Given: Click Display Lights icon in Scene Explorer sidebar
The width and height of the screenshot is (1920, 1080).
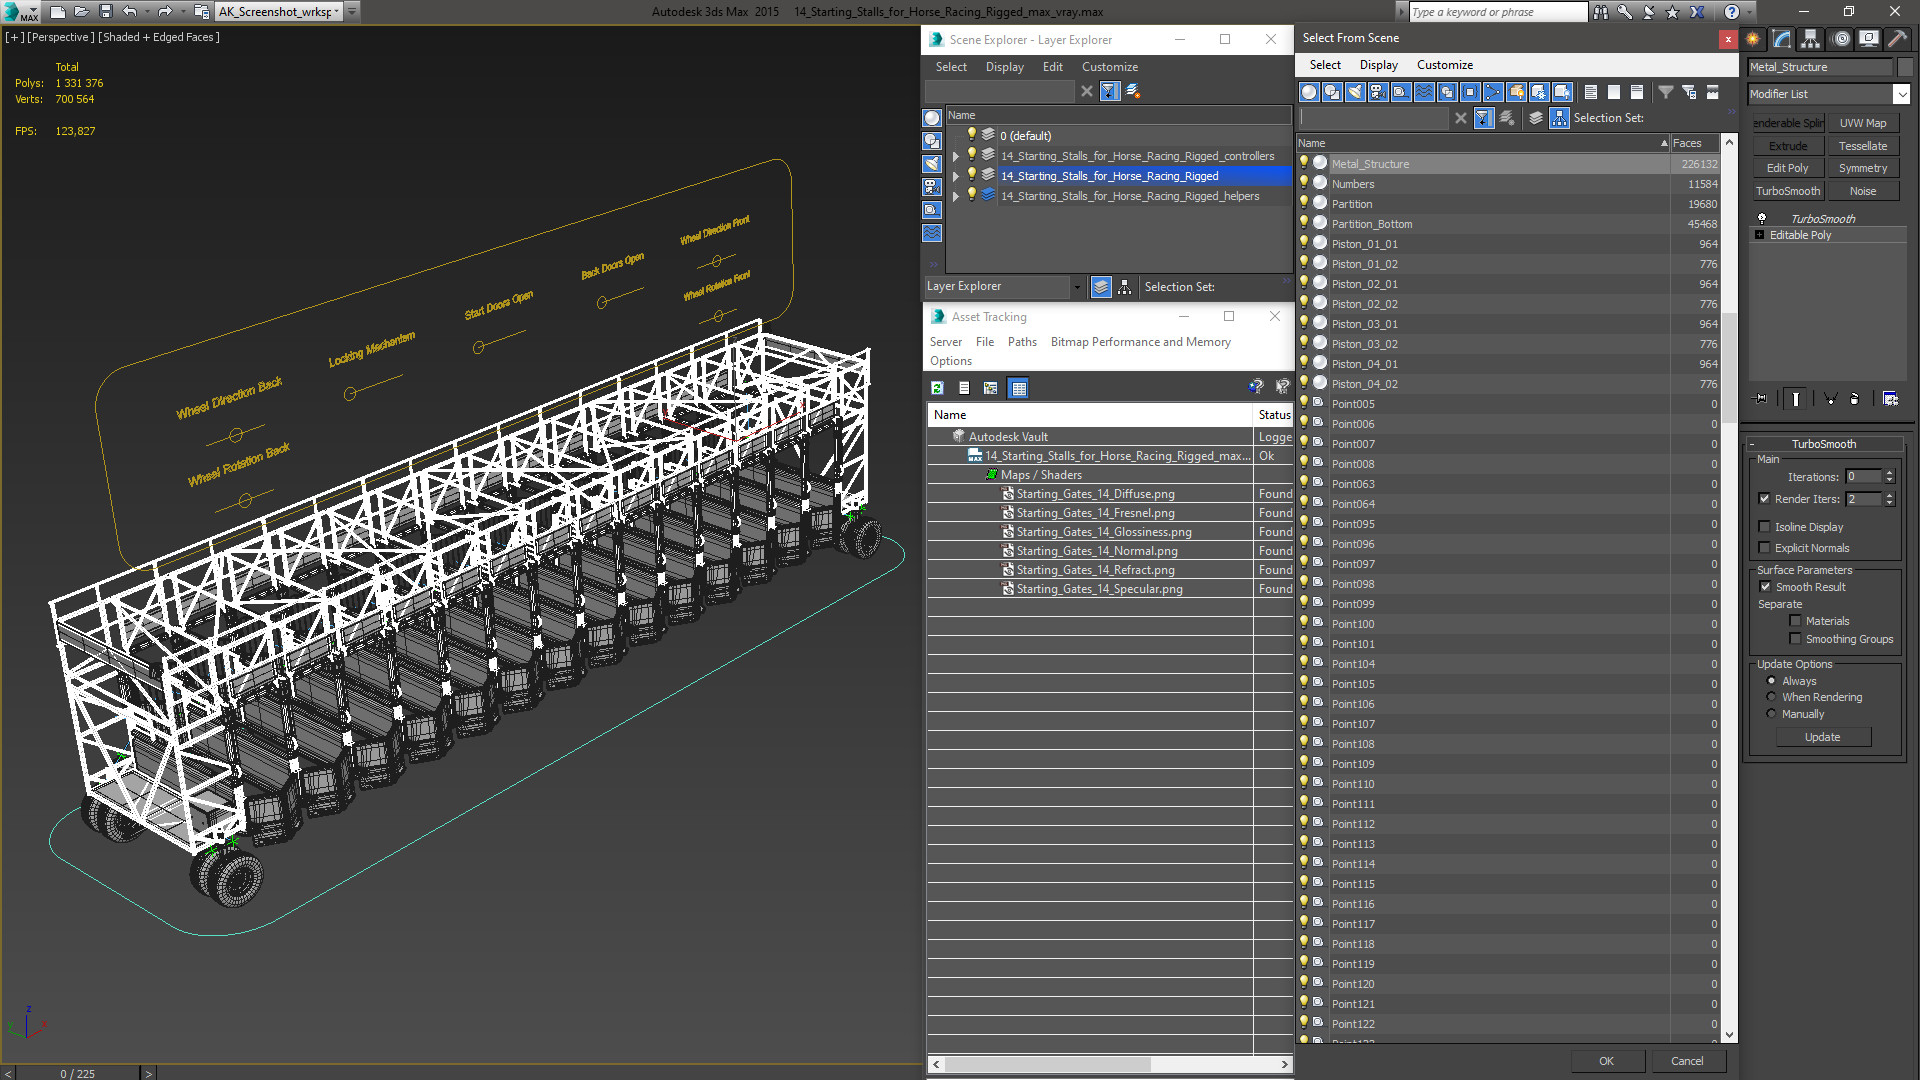Looking at the screenshot, I should click(932, 164).
